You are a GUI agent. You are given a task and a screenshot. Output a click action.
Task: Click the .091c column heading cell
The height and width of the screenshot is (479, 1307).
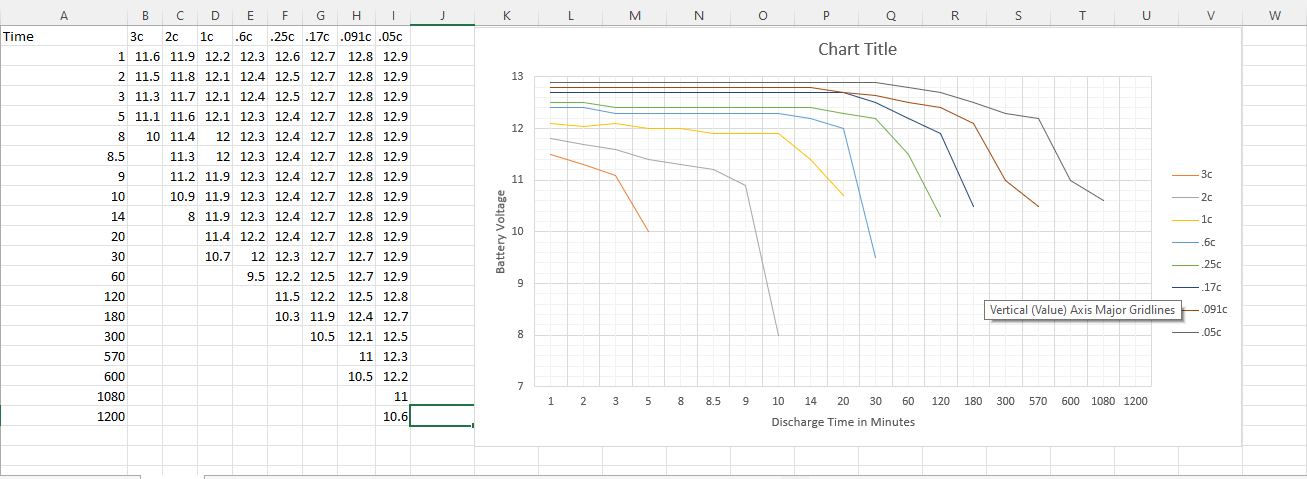(x=357, y=36)
